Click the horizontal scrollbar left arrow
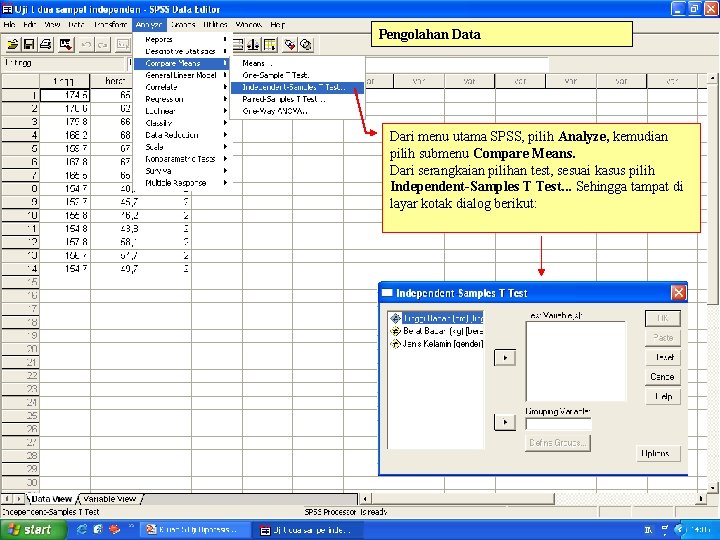The width and height of the screenshot is (720, 540). (366, 498)
